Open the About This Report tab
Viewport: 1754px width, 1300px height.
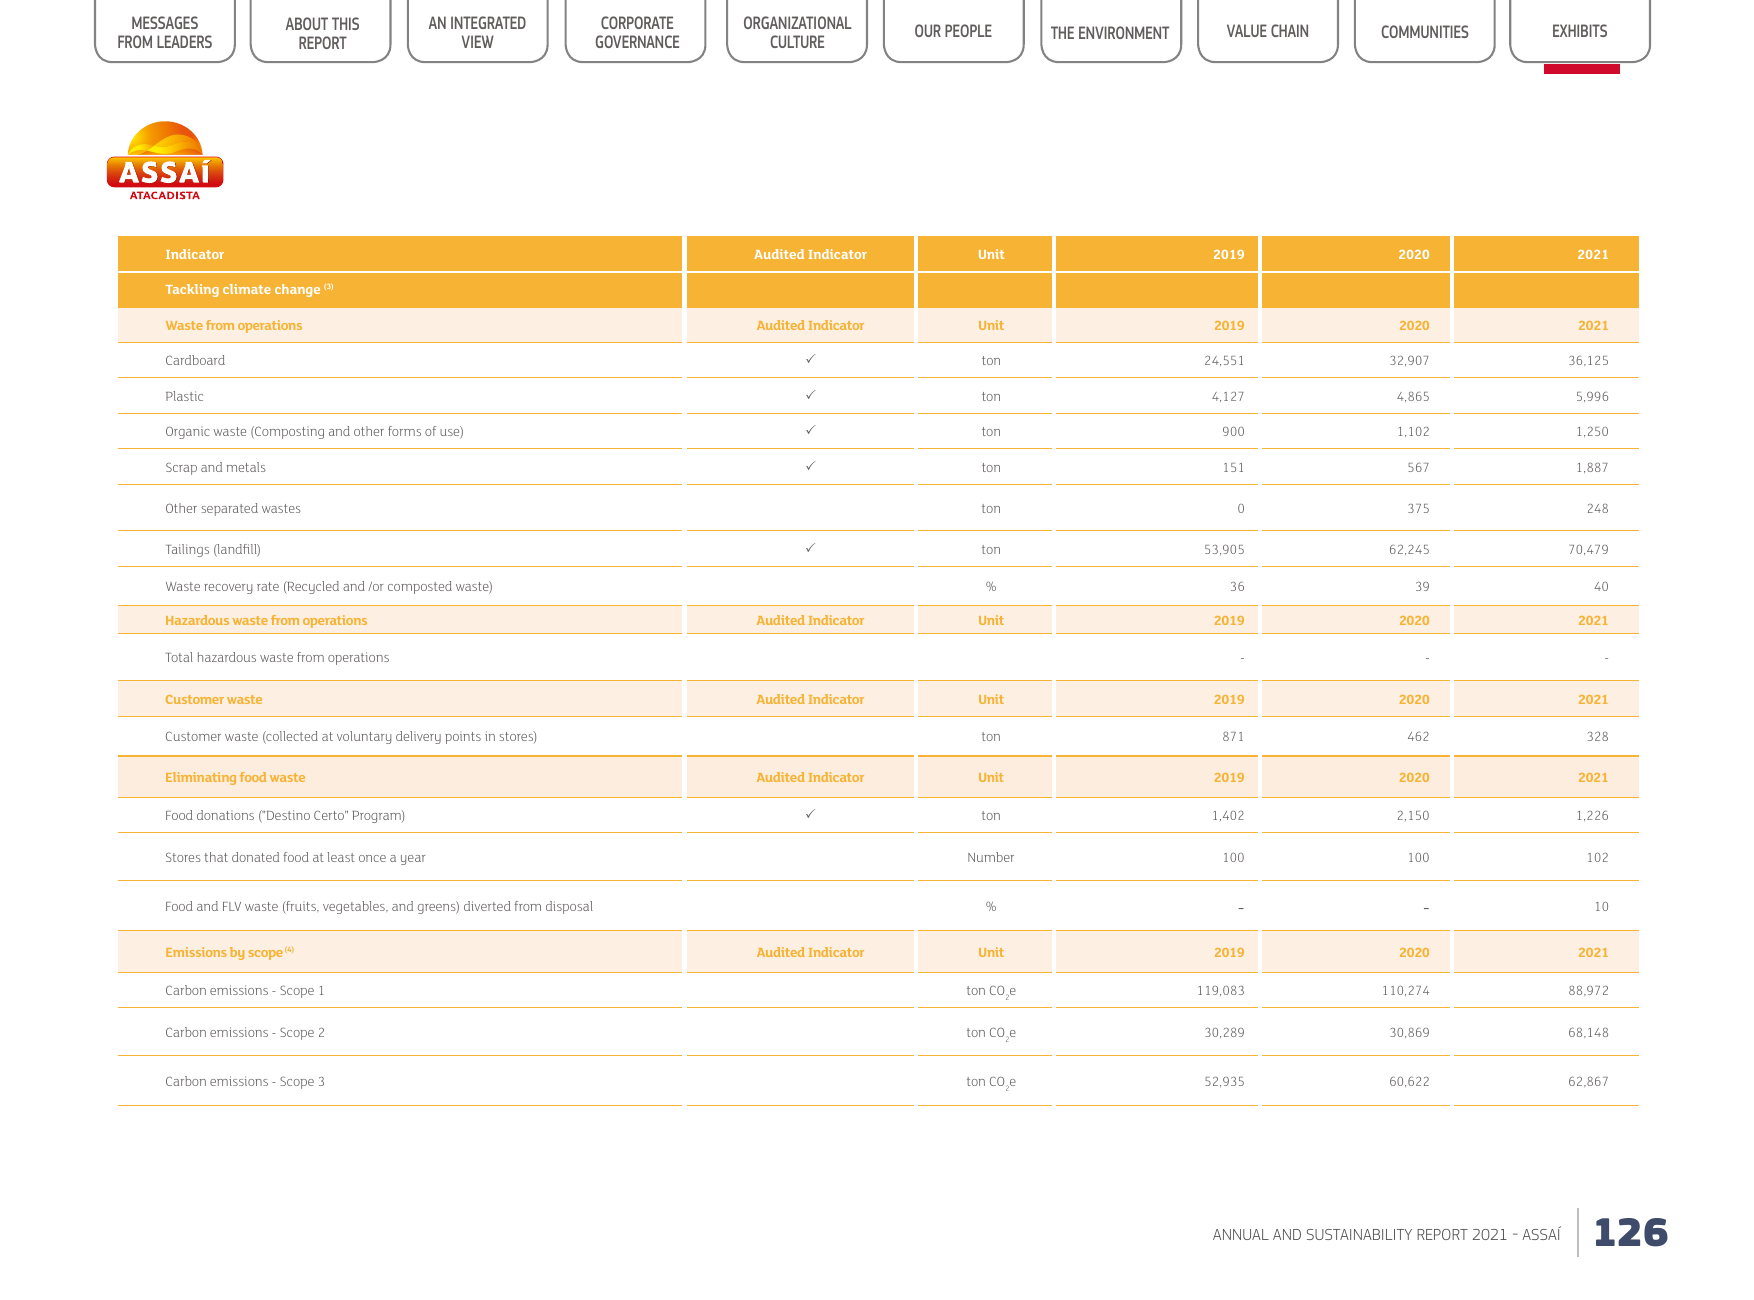321,31
